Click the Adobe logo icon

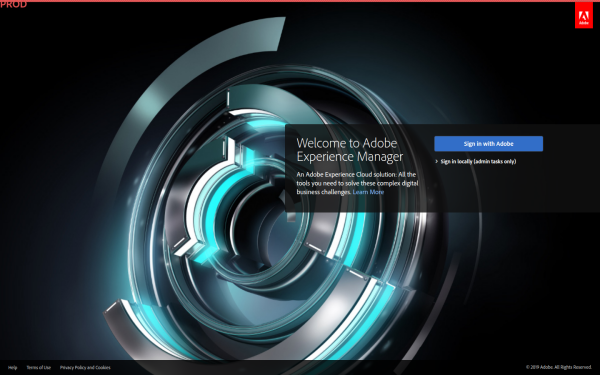click(x=584, y=15)
